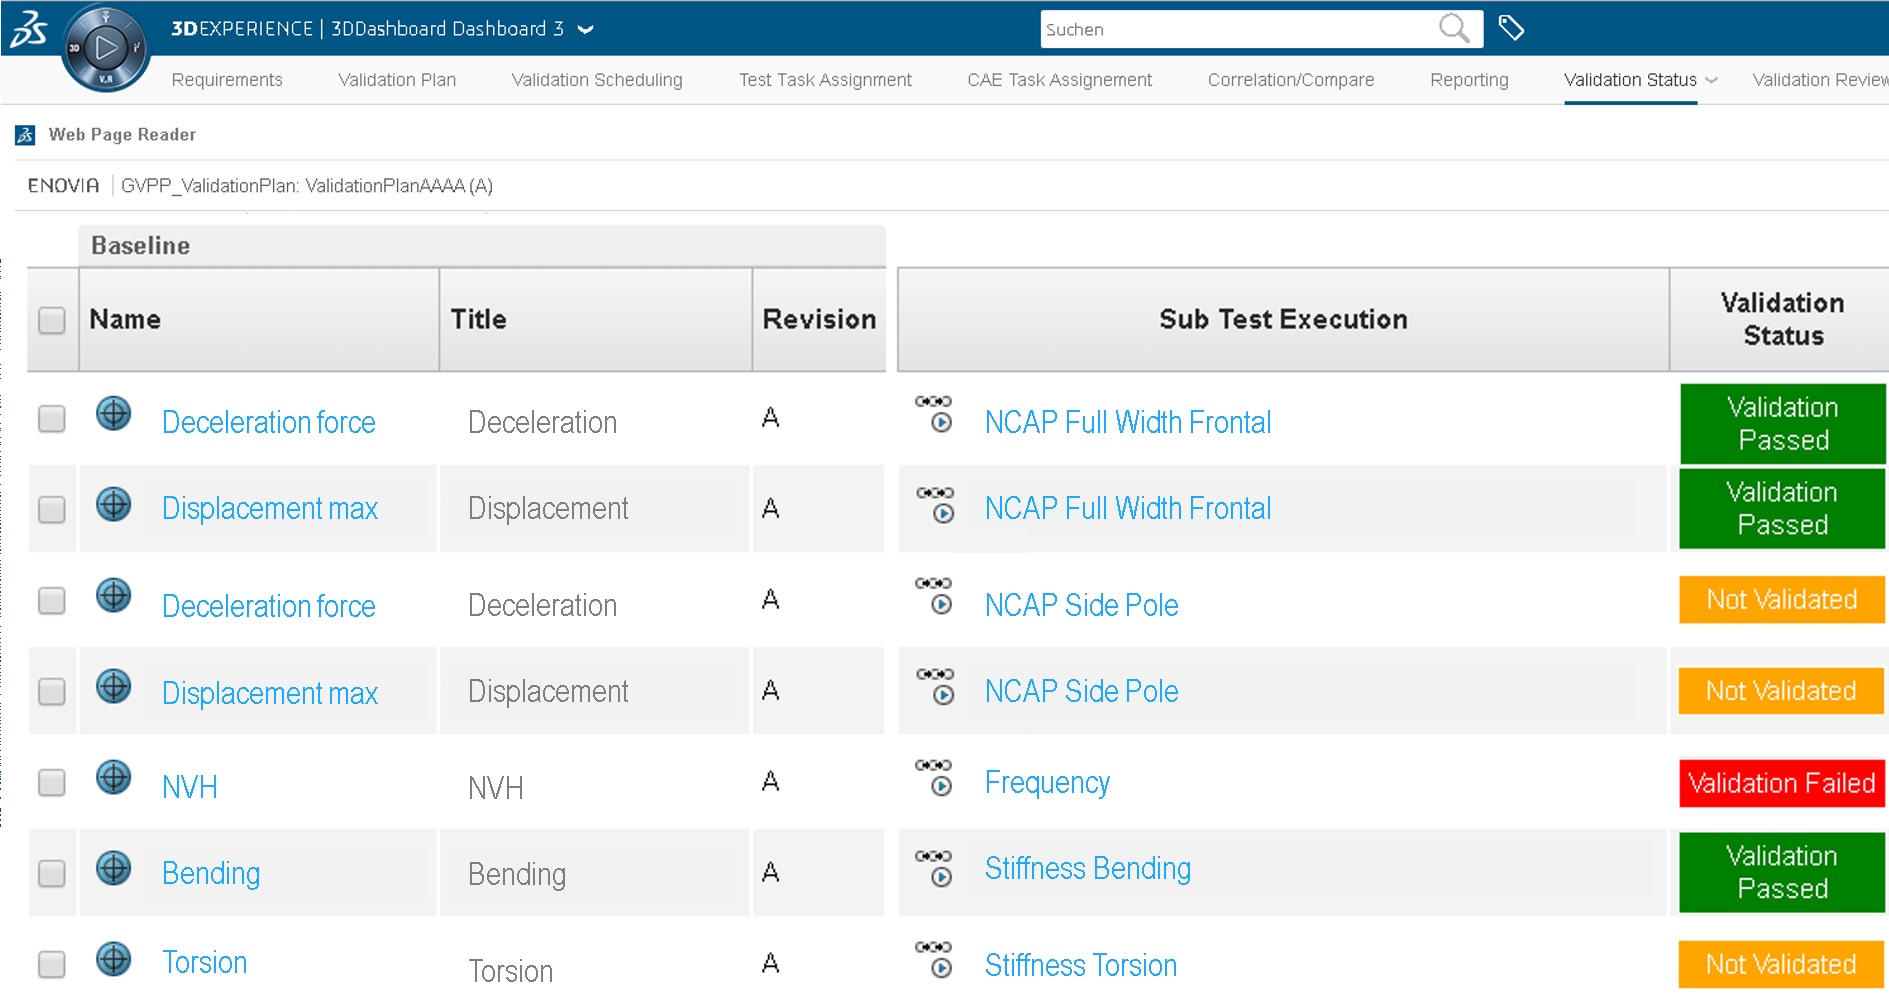Viewport: 1889px width, 1007px height.
Task: Switch to the Validation Plan tab
Action: point(397,80)
